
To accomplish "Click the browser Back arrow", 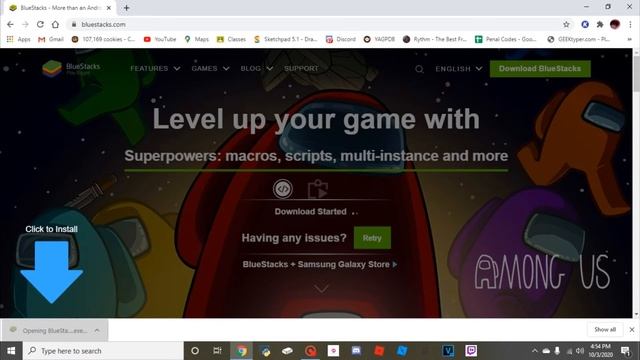I will click(10, 24).
